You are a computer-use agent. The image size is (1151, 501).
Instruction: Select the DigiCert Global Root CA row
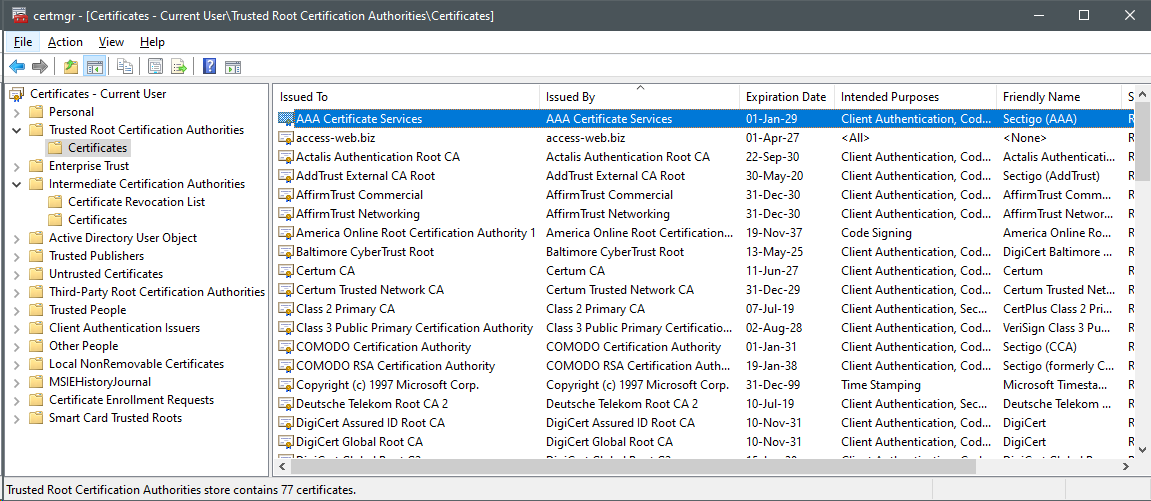pyautogui.click(x=705, y=442)
